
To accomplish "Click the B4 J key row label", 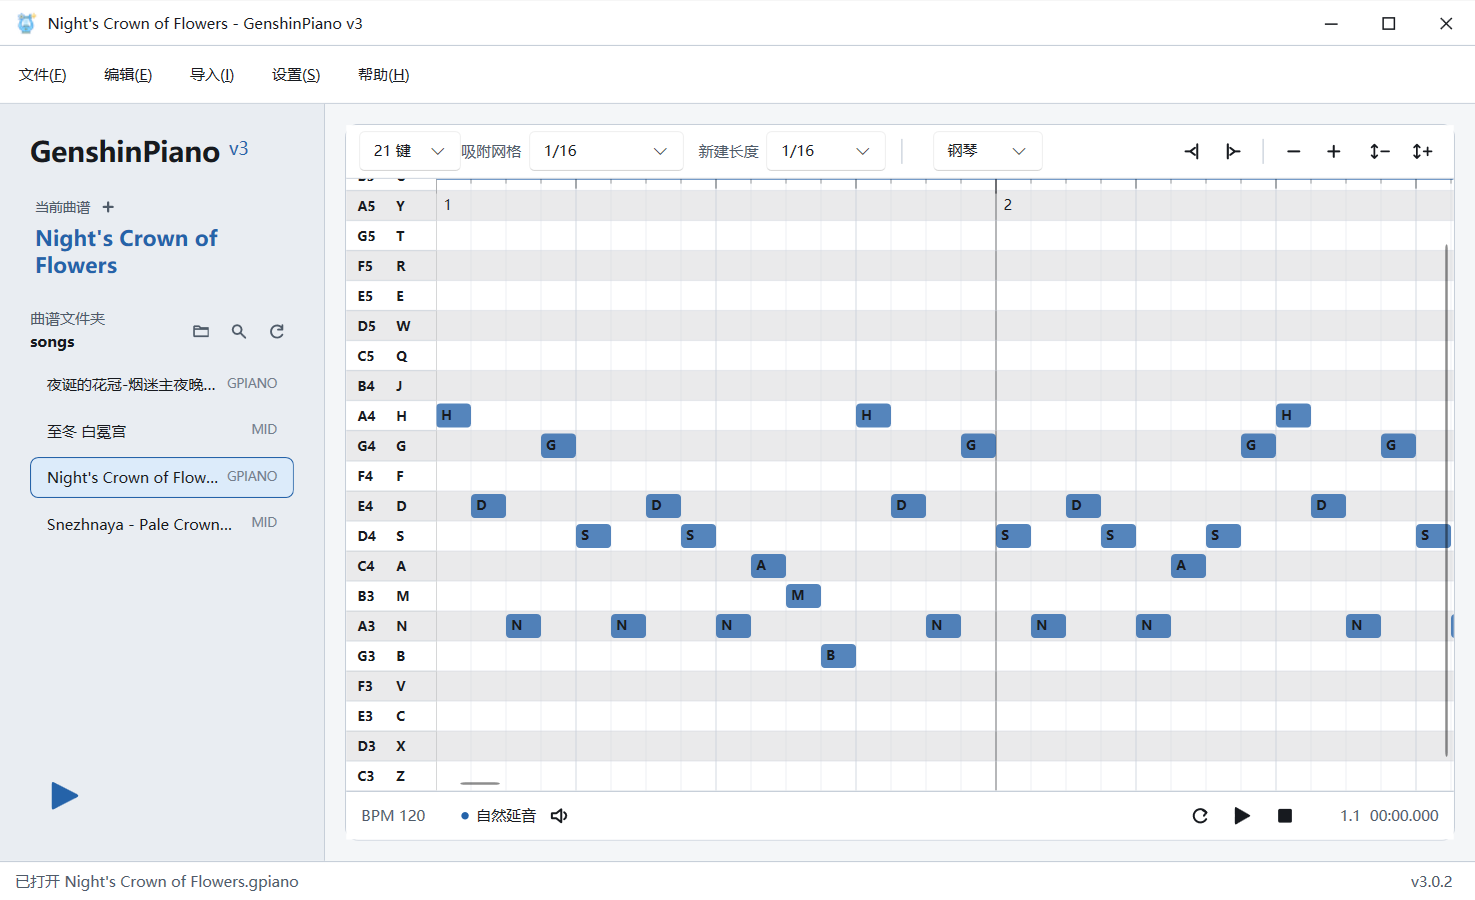I will [391, 386].
